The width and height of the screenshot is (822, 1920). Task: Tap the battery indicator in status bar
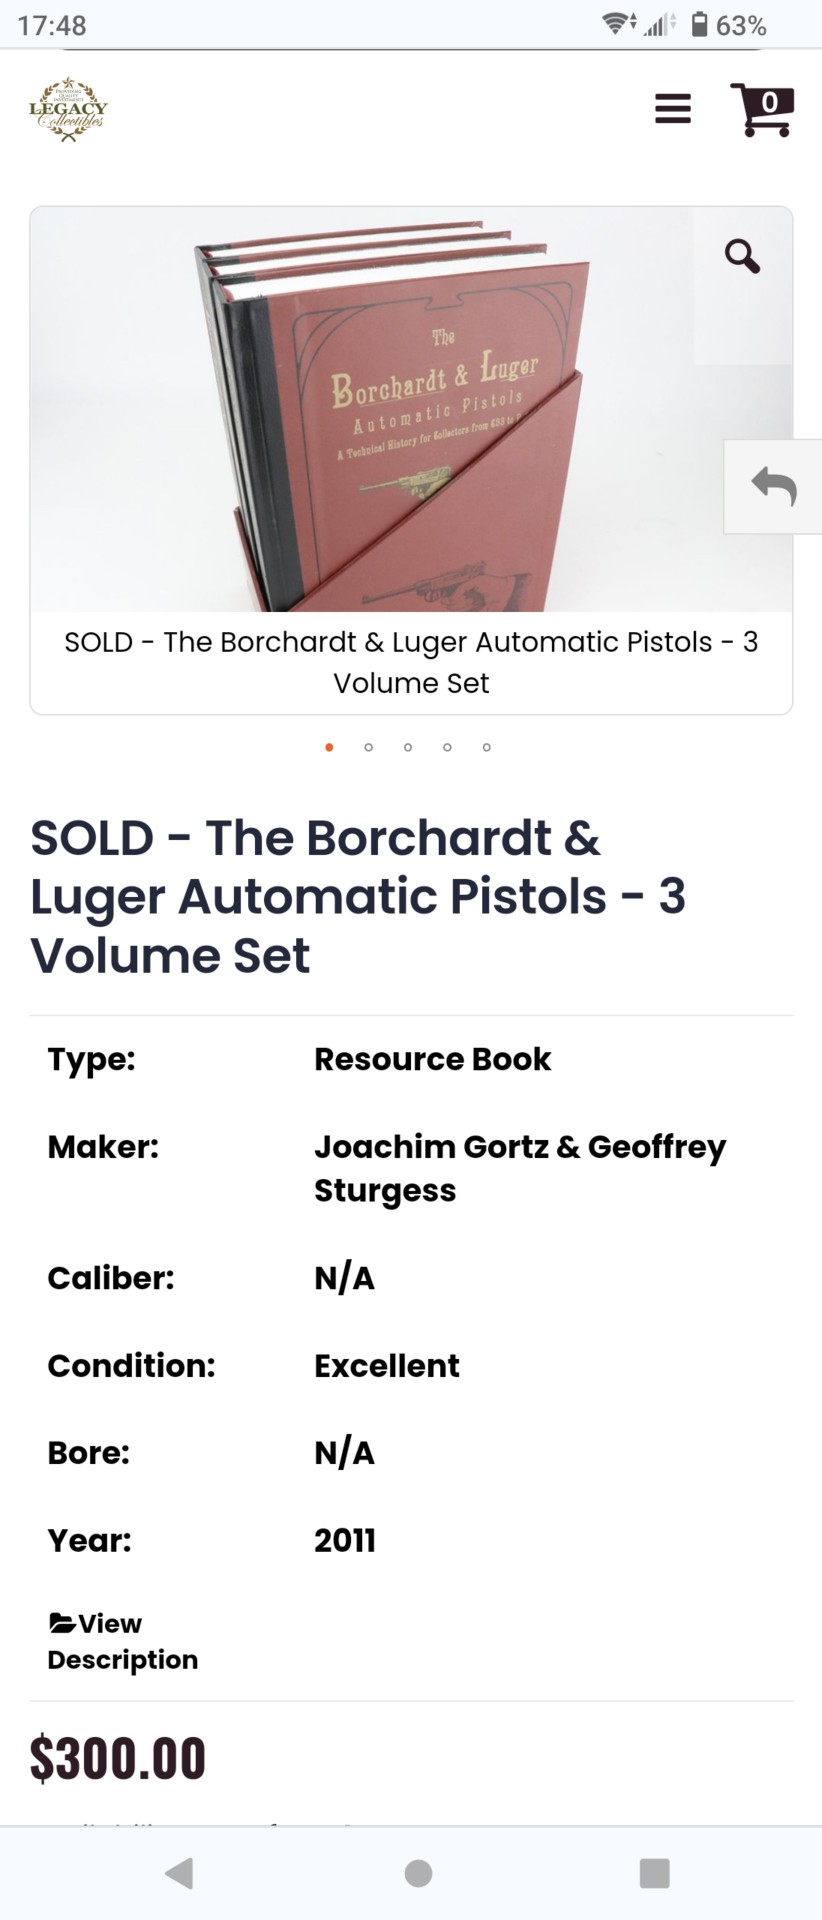tap(701, 24)
